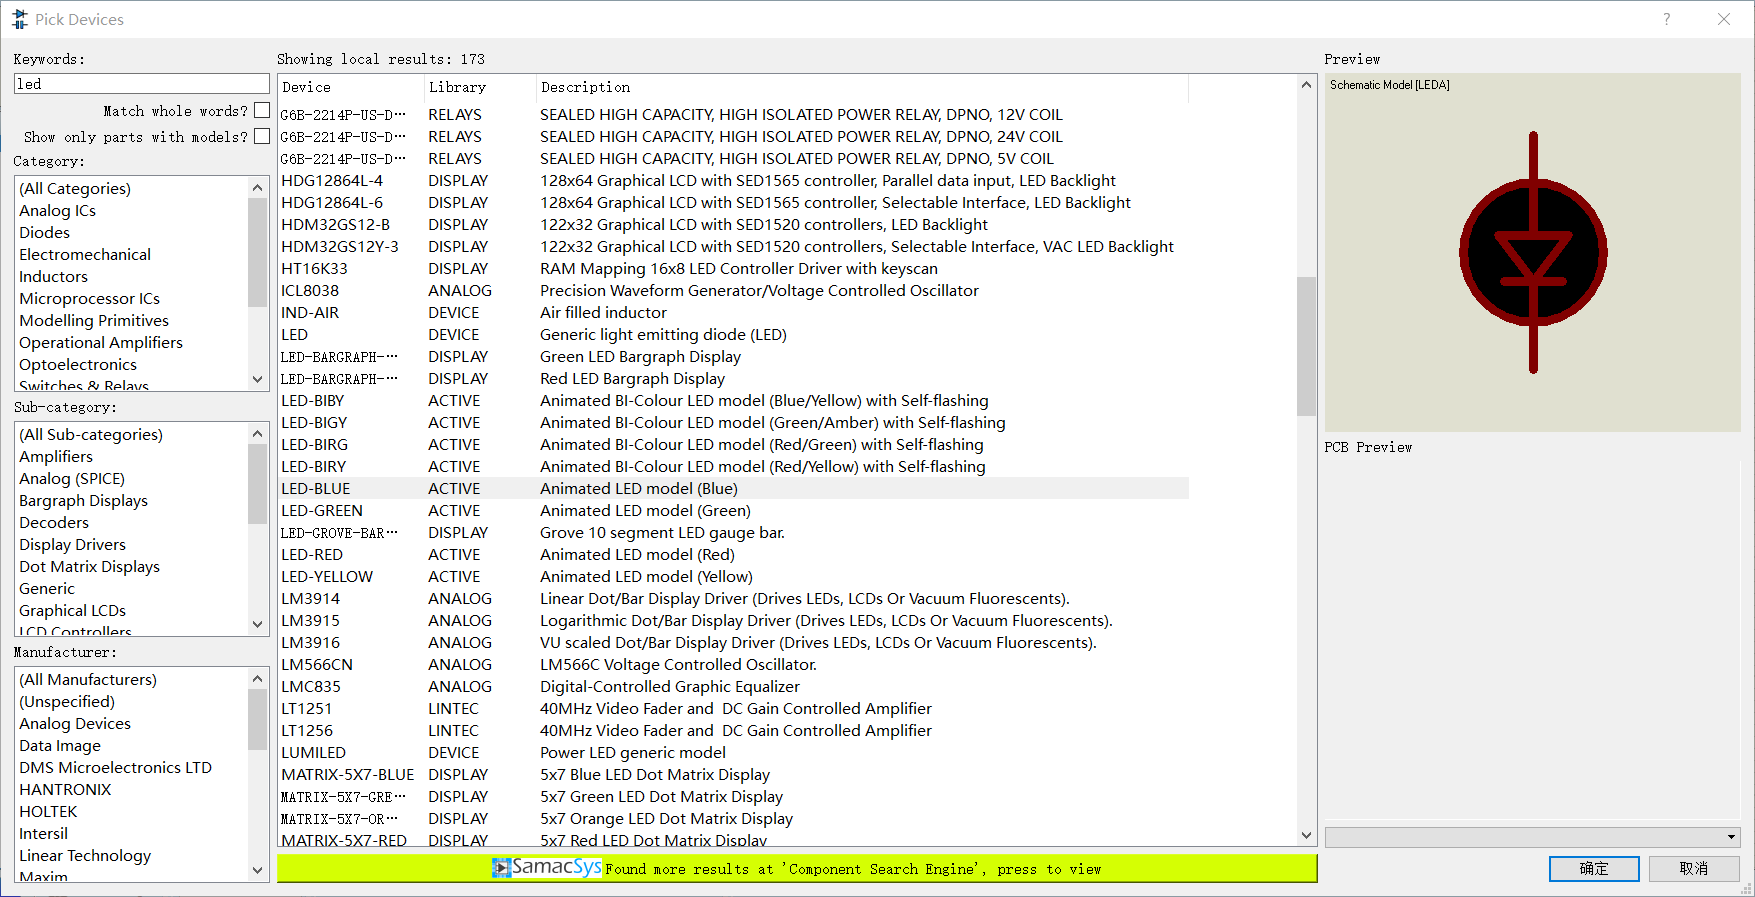The width and height of the screenshot is (1755, 897).
Task: Click results list scroll down arrow
Action: [x=1306, y=835]
